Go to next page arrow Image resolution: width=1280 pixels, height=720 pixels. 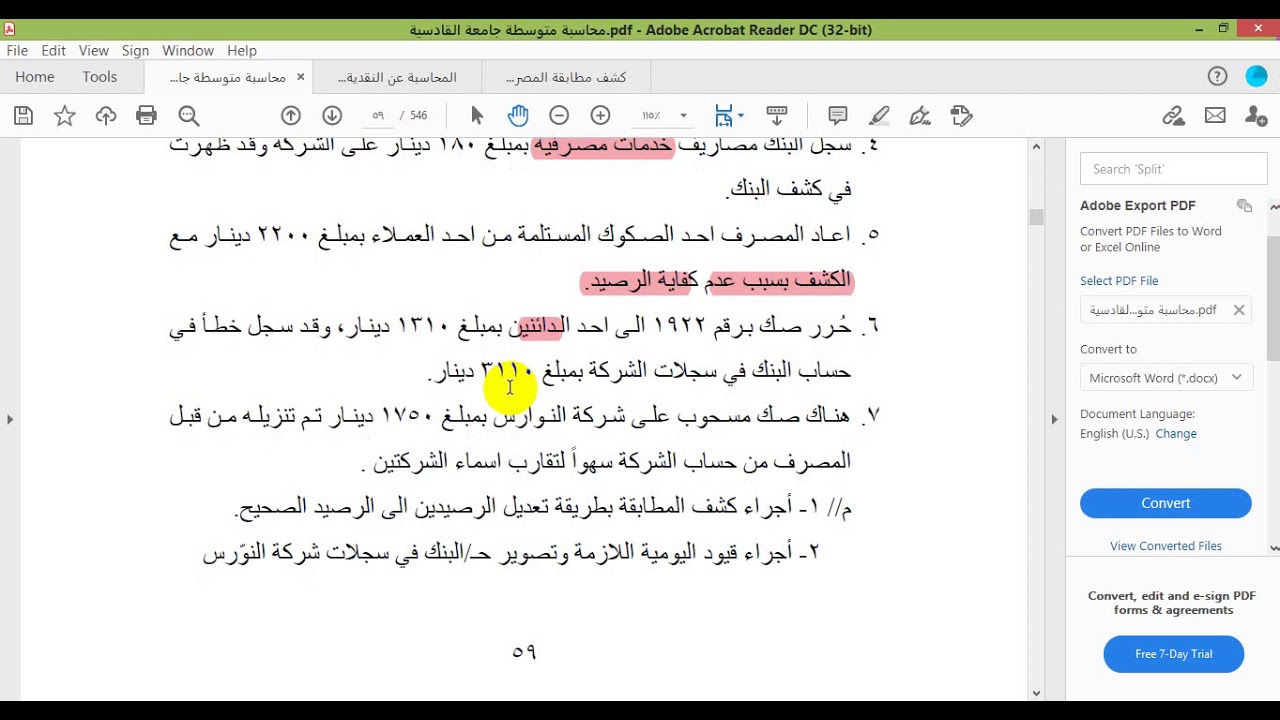tap(332, 116)
